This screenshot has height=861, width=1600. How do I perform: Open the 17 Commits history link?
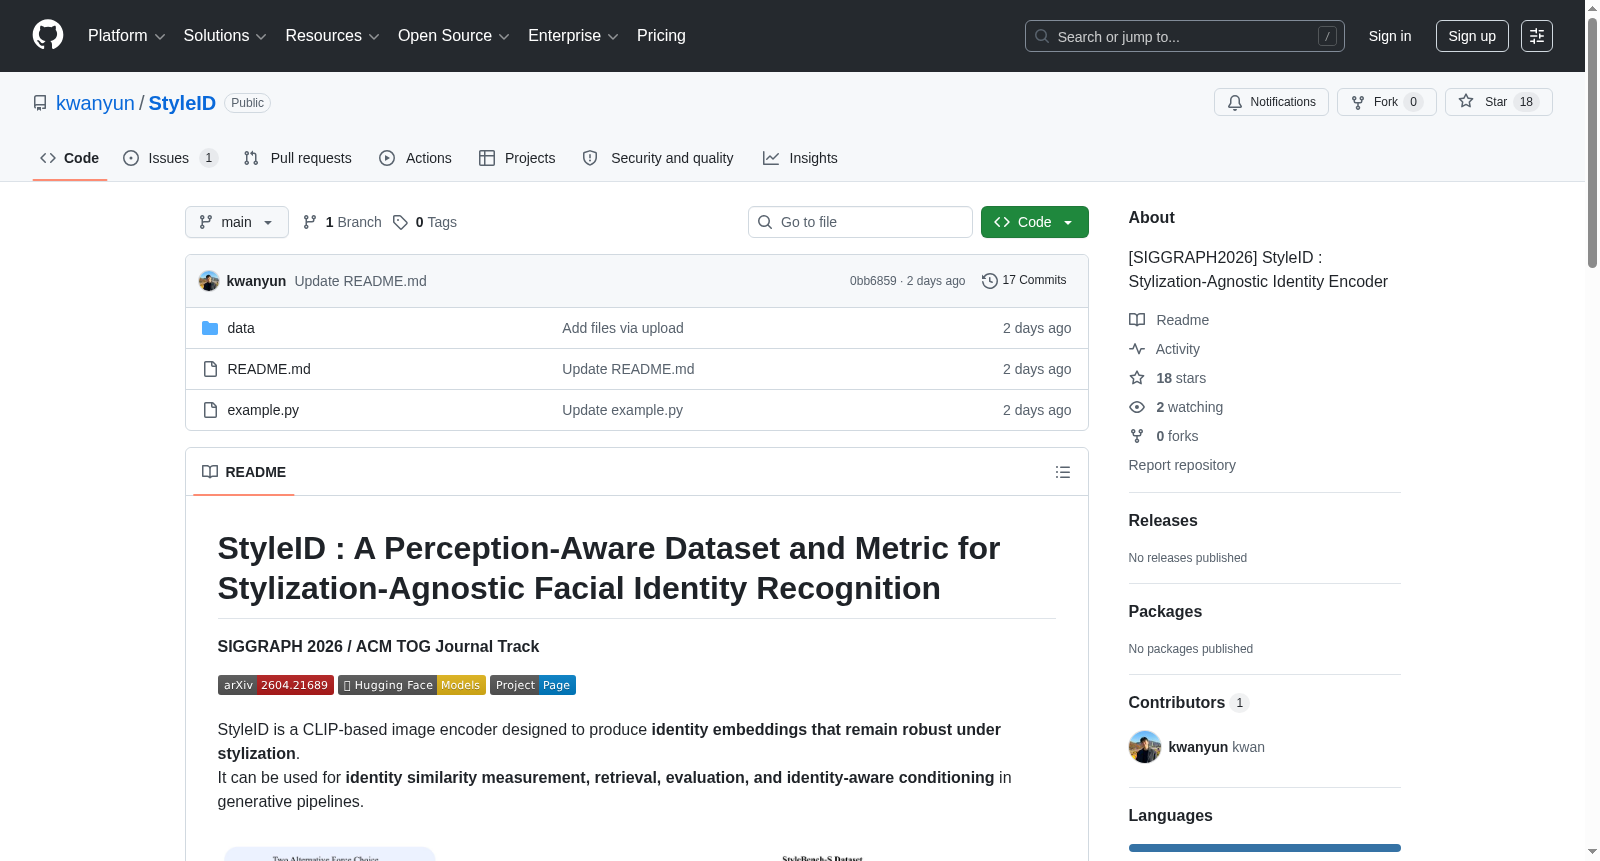1024,281
